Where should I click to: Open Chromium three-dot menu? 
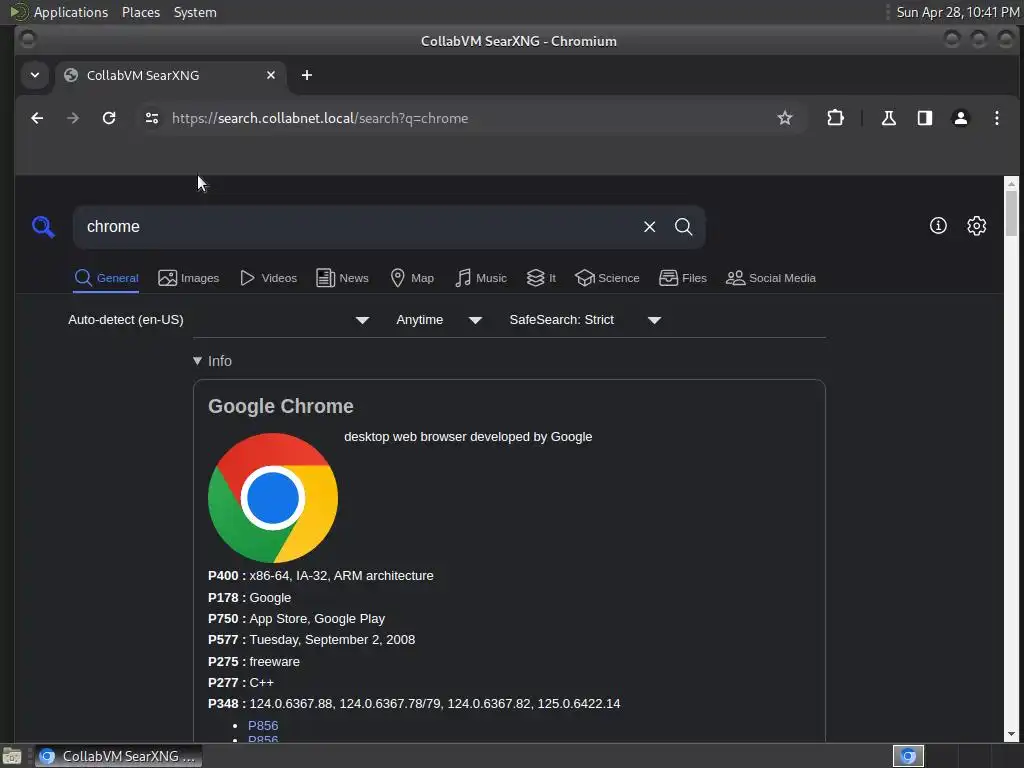996,118
